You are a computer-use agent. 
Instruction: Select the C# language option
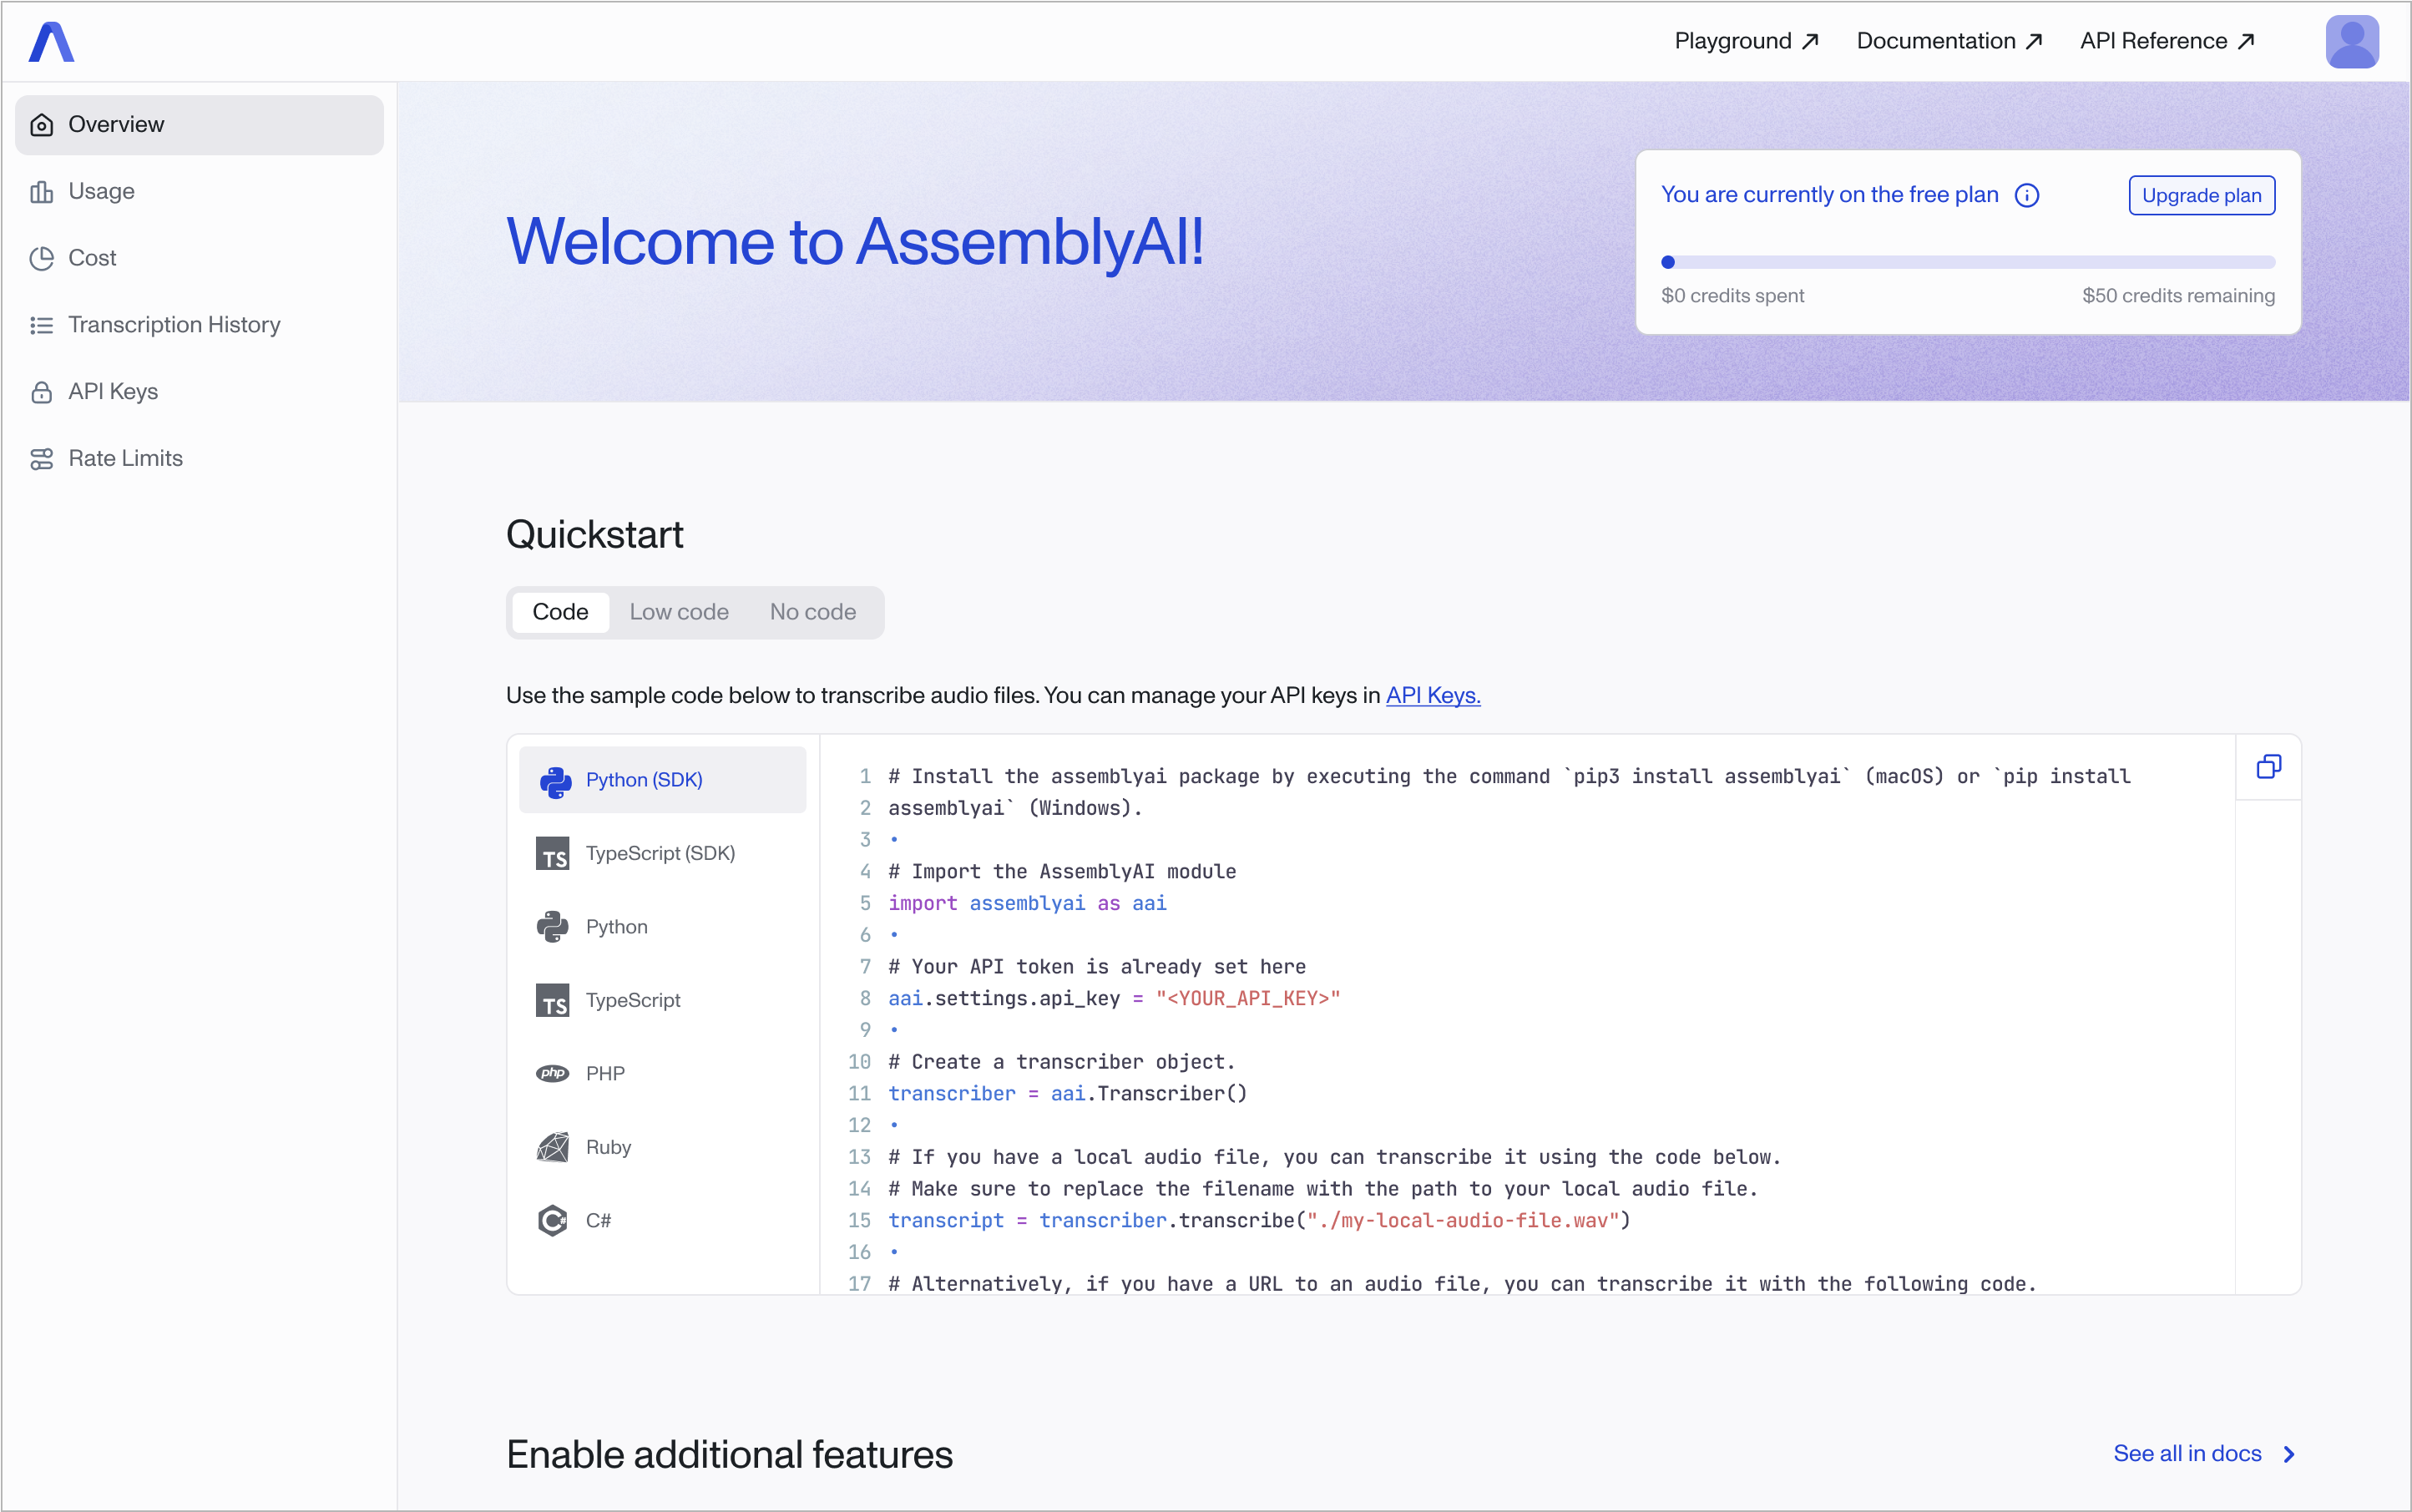[598, 1220]
